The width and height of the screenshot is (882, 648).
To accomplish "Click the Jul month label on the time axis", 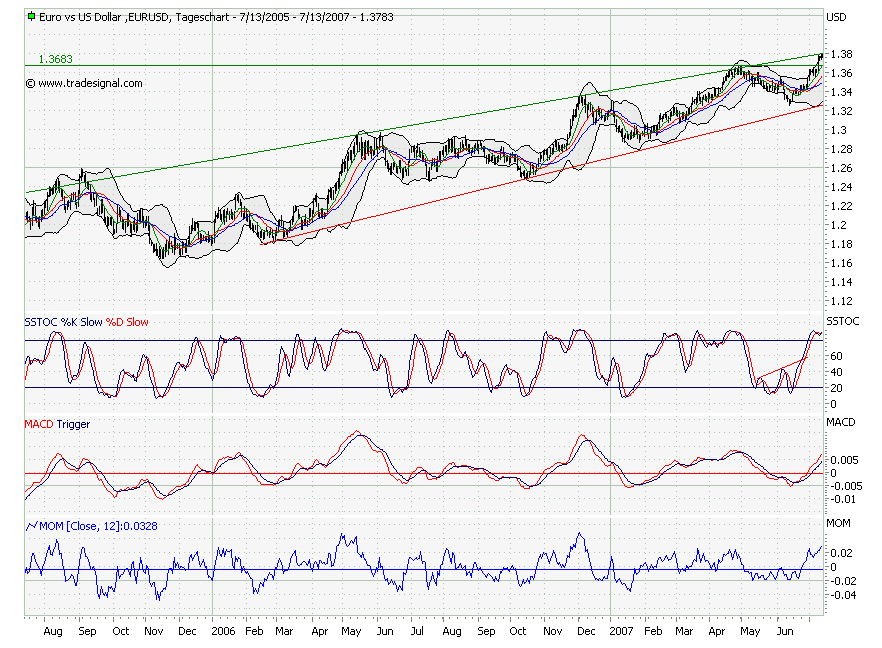I will (417, 631).
